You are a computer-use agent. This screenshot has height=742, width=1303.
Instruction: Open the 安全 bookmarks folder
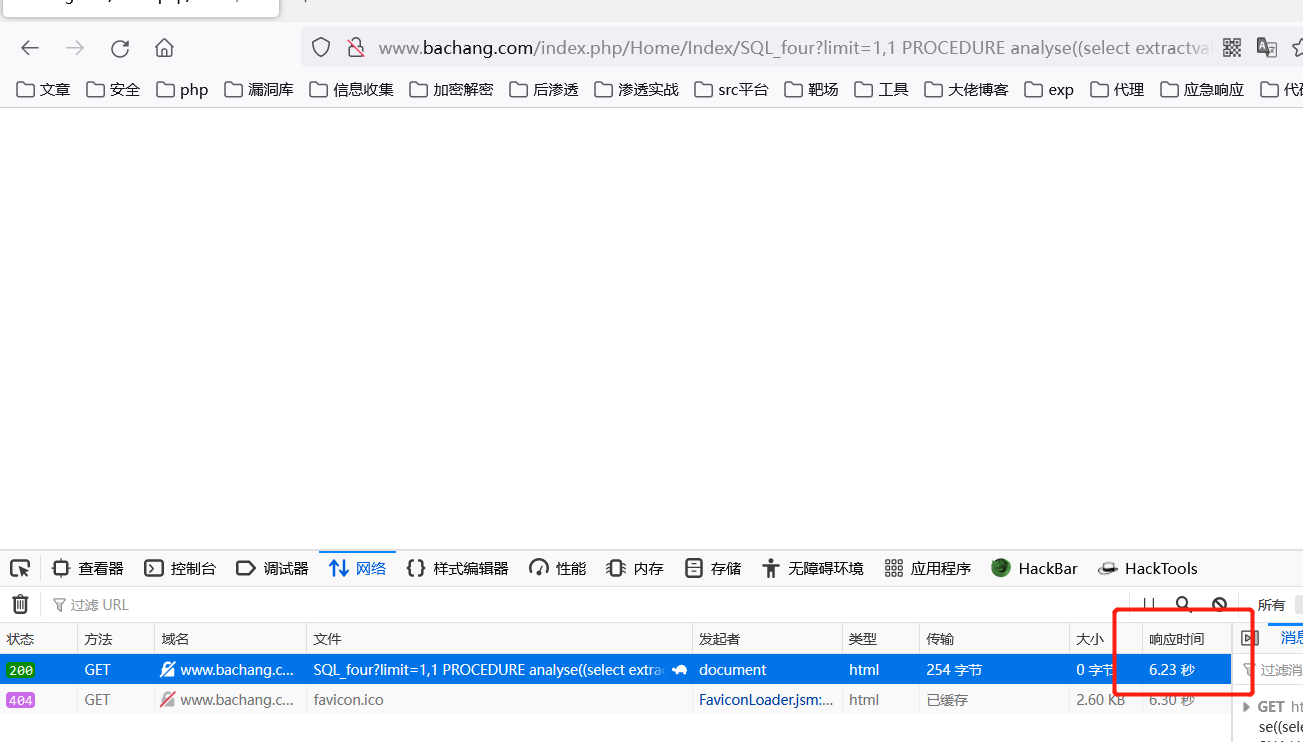tap(114, 90)
